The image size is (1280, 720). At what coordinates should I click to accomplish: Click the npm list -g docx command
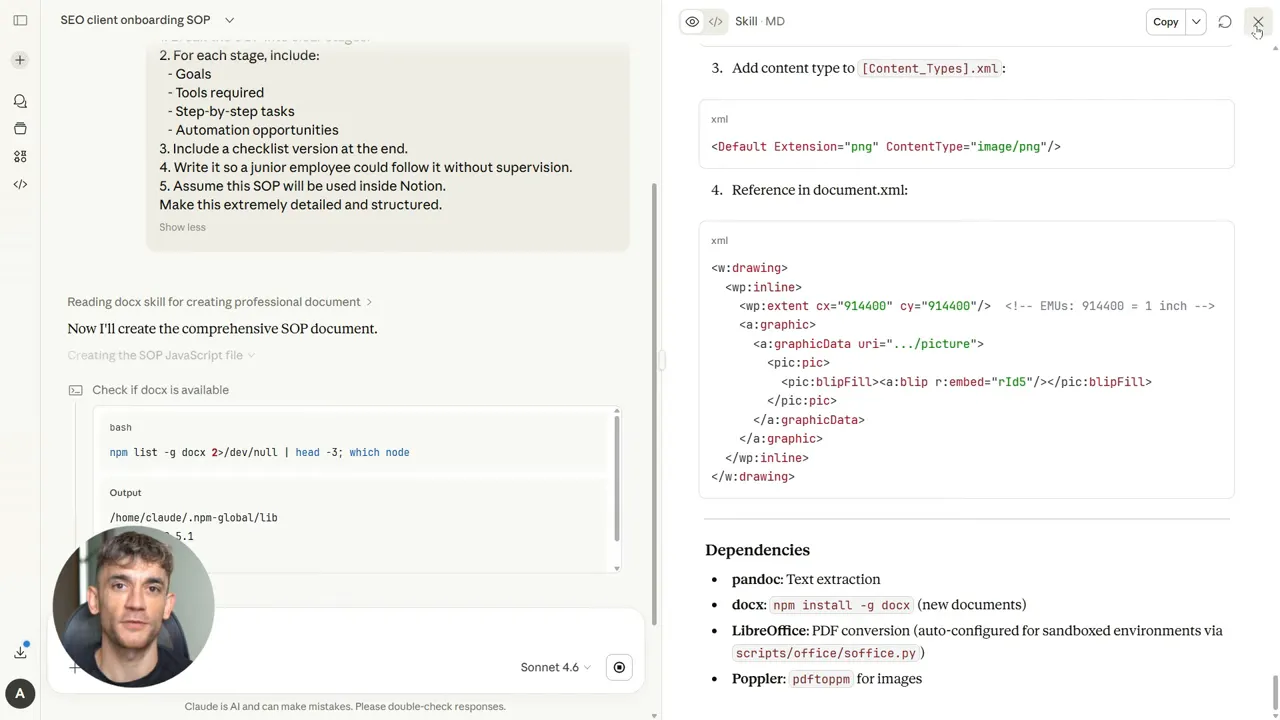pos(259,453)
